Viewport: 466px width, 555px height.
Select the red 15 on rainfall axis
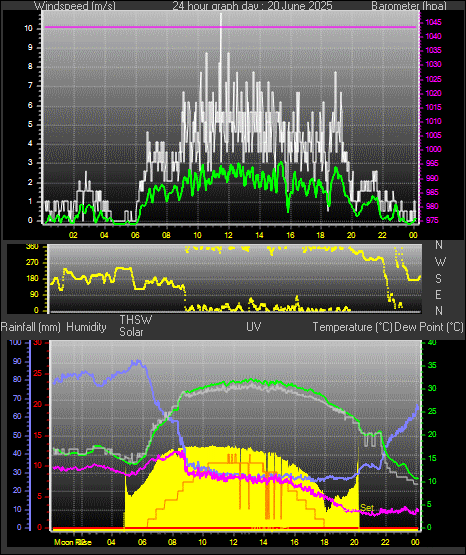[38, 435]
